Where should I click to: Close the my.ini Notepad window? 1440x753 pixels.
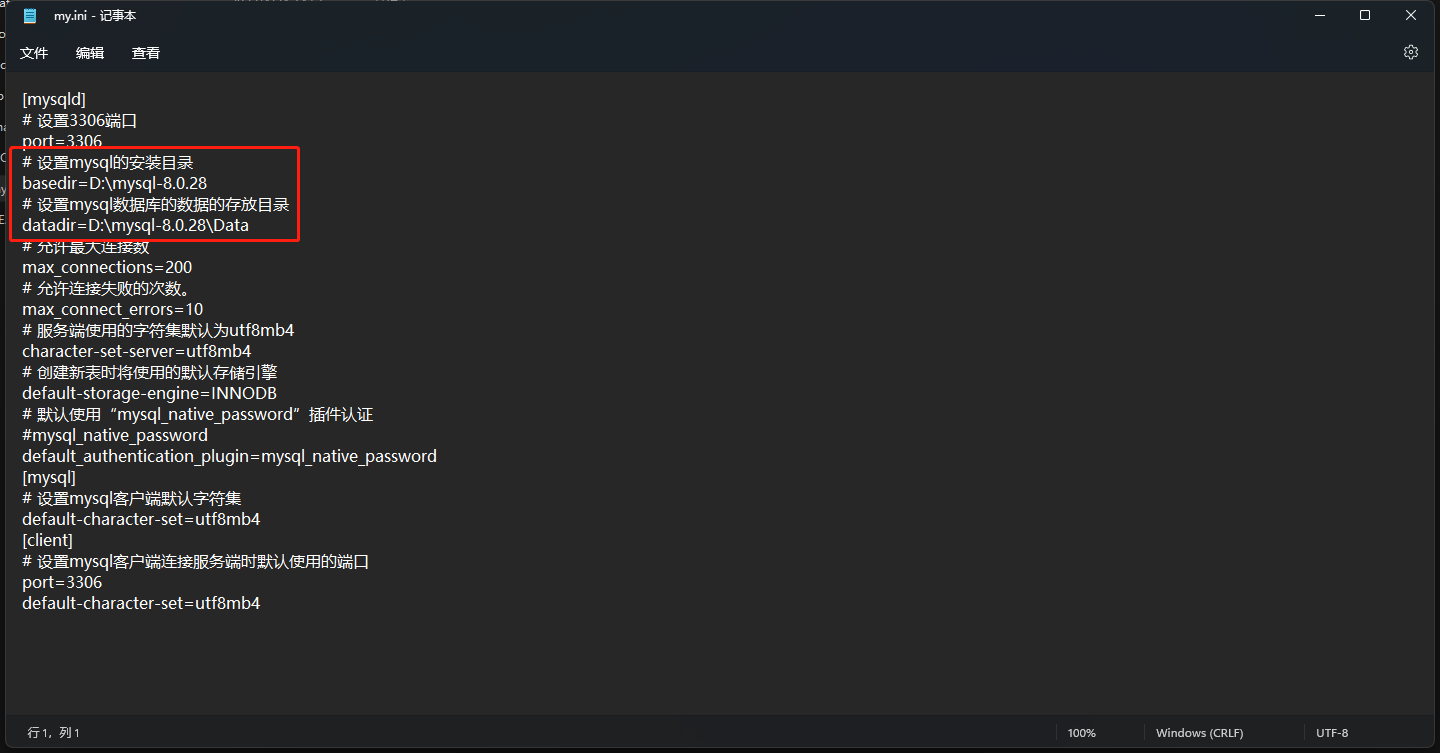(1411, 15)
